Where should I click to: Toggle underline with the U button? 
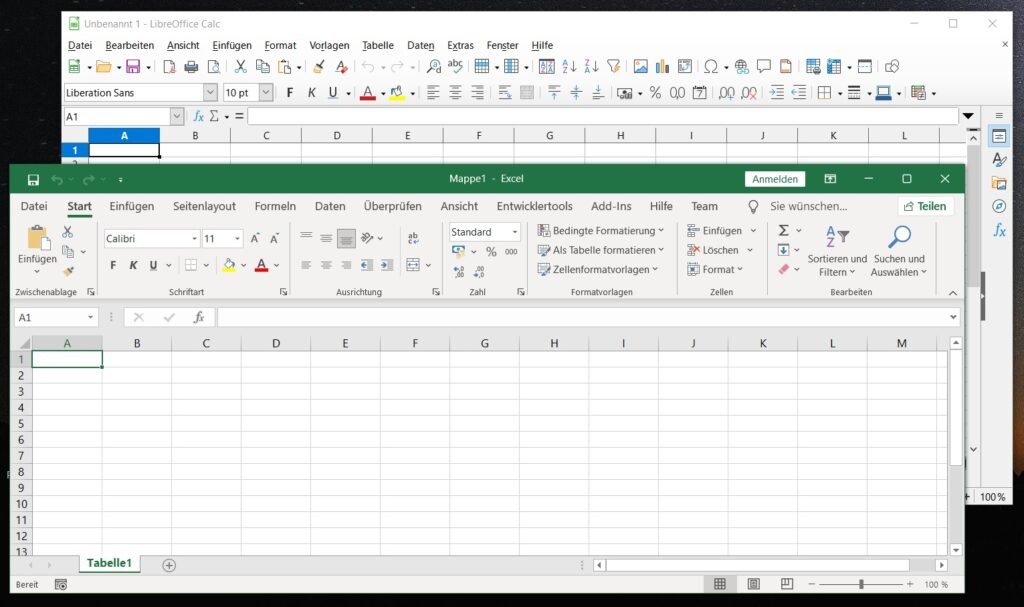152,264
